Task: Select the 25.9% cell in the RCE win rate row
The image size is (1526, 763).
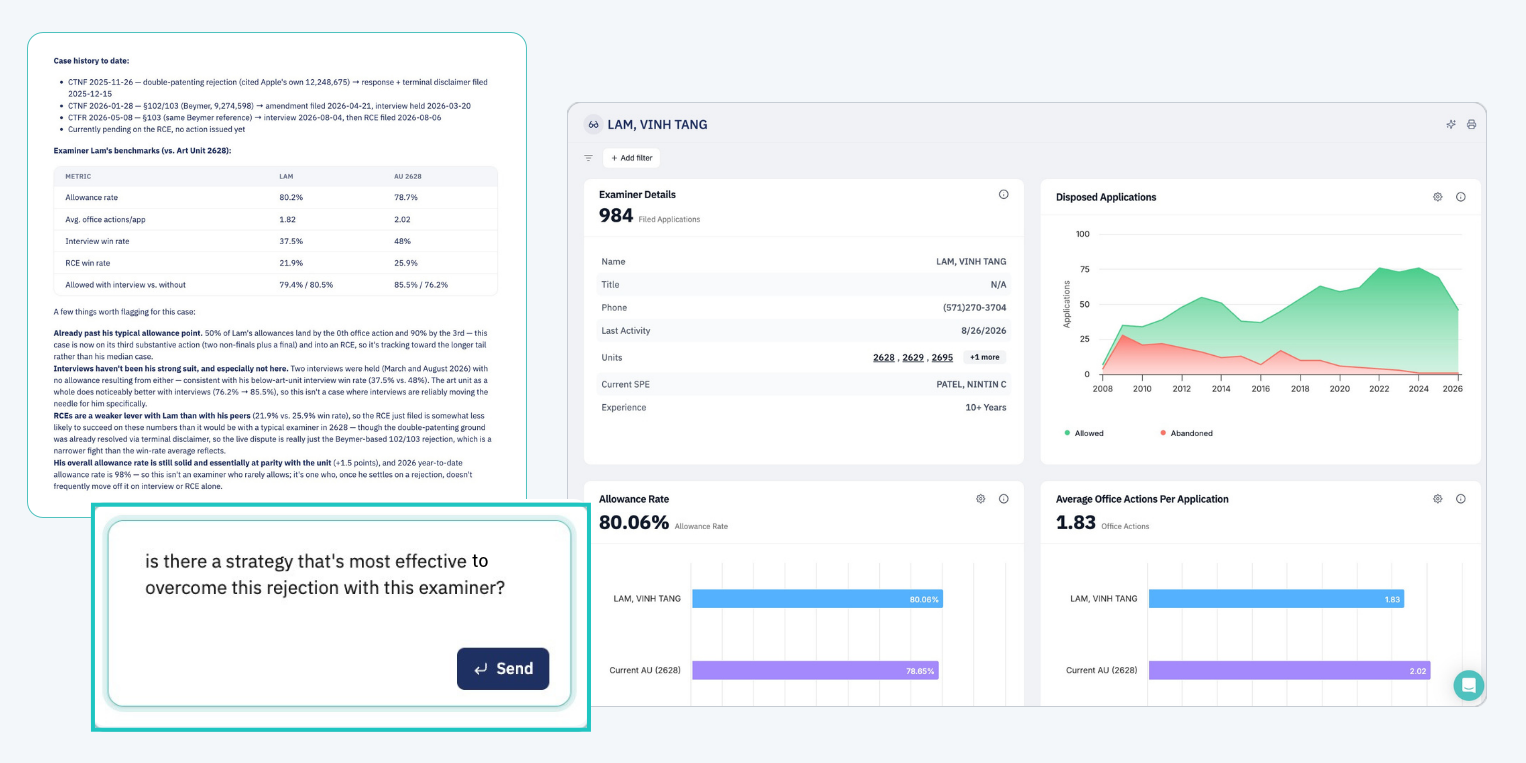Action: (x=406, y=263)
